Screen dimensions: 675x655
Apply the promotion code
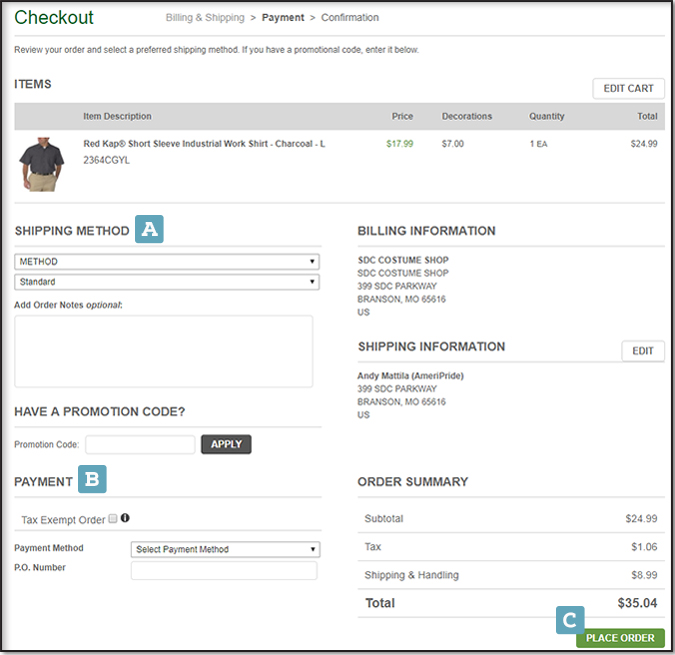[226, 444]
